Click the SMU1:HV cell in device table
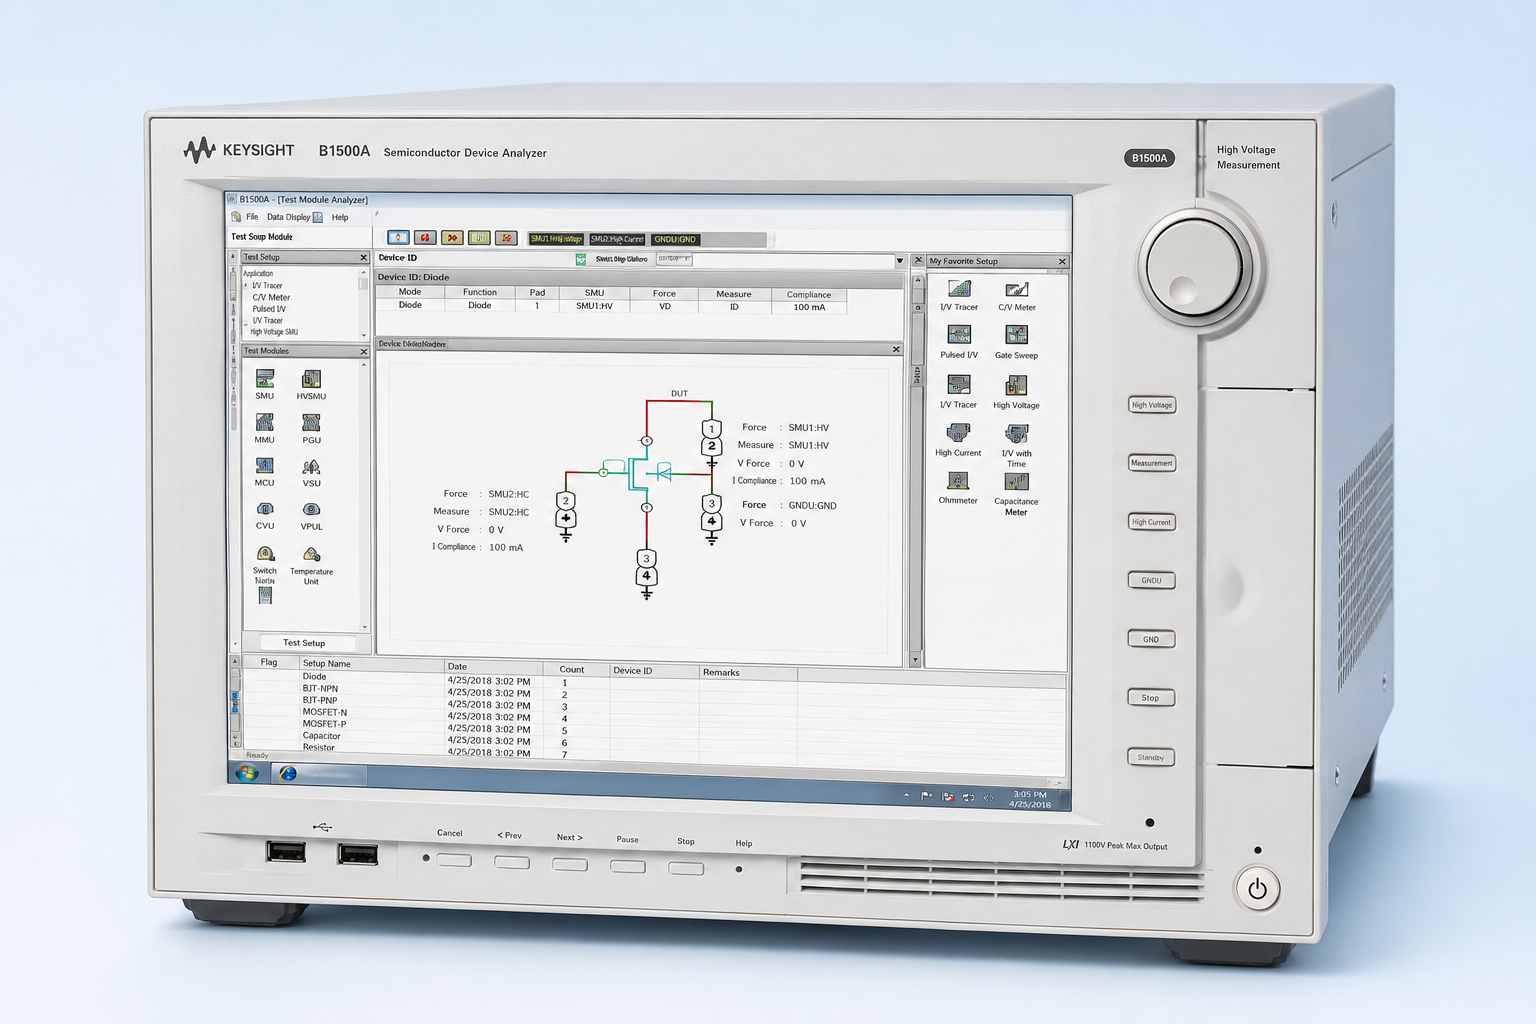 (x=594, y=306)
